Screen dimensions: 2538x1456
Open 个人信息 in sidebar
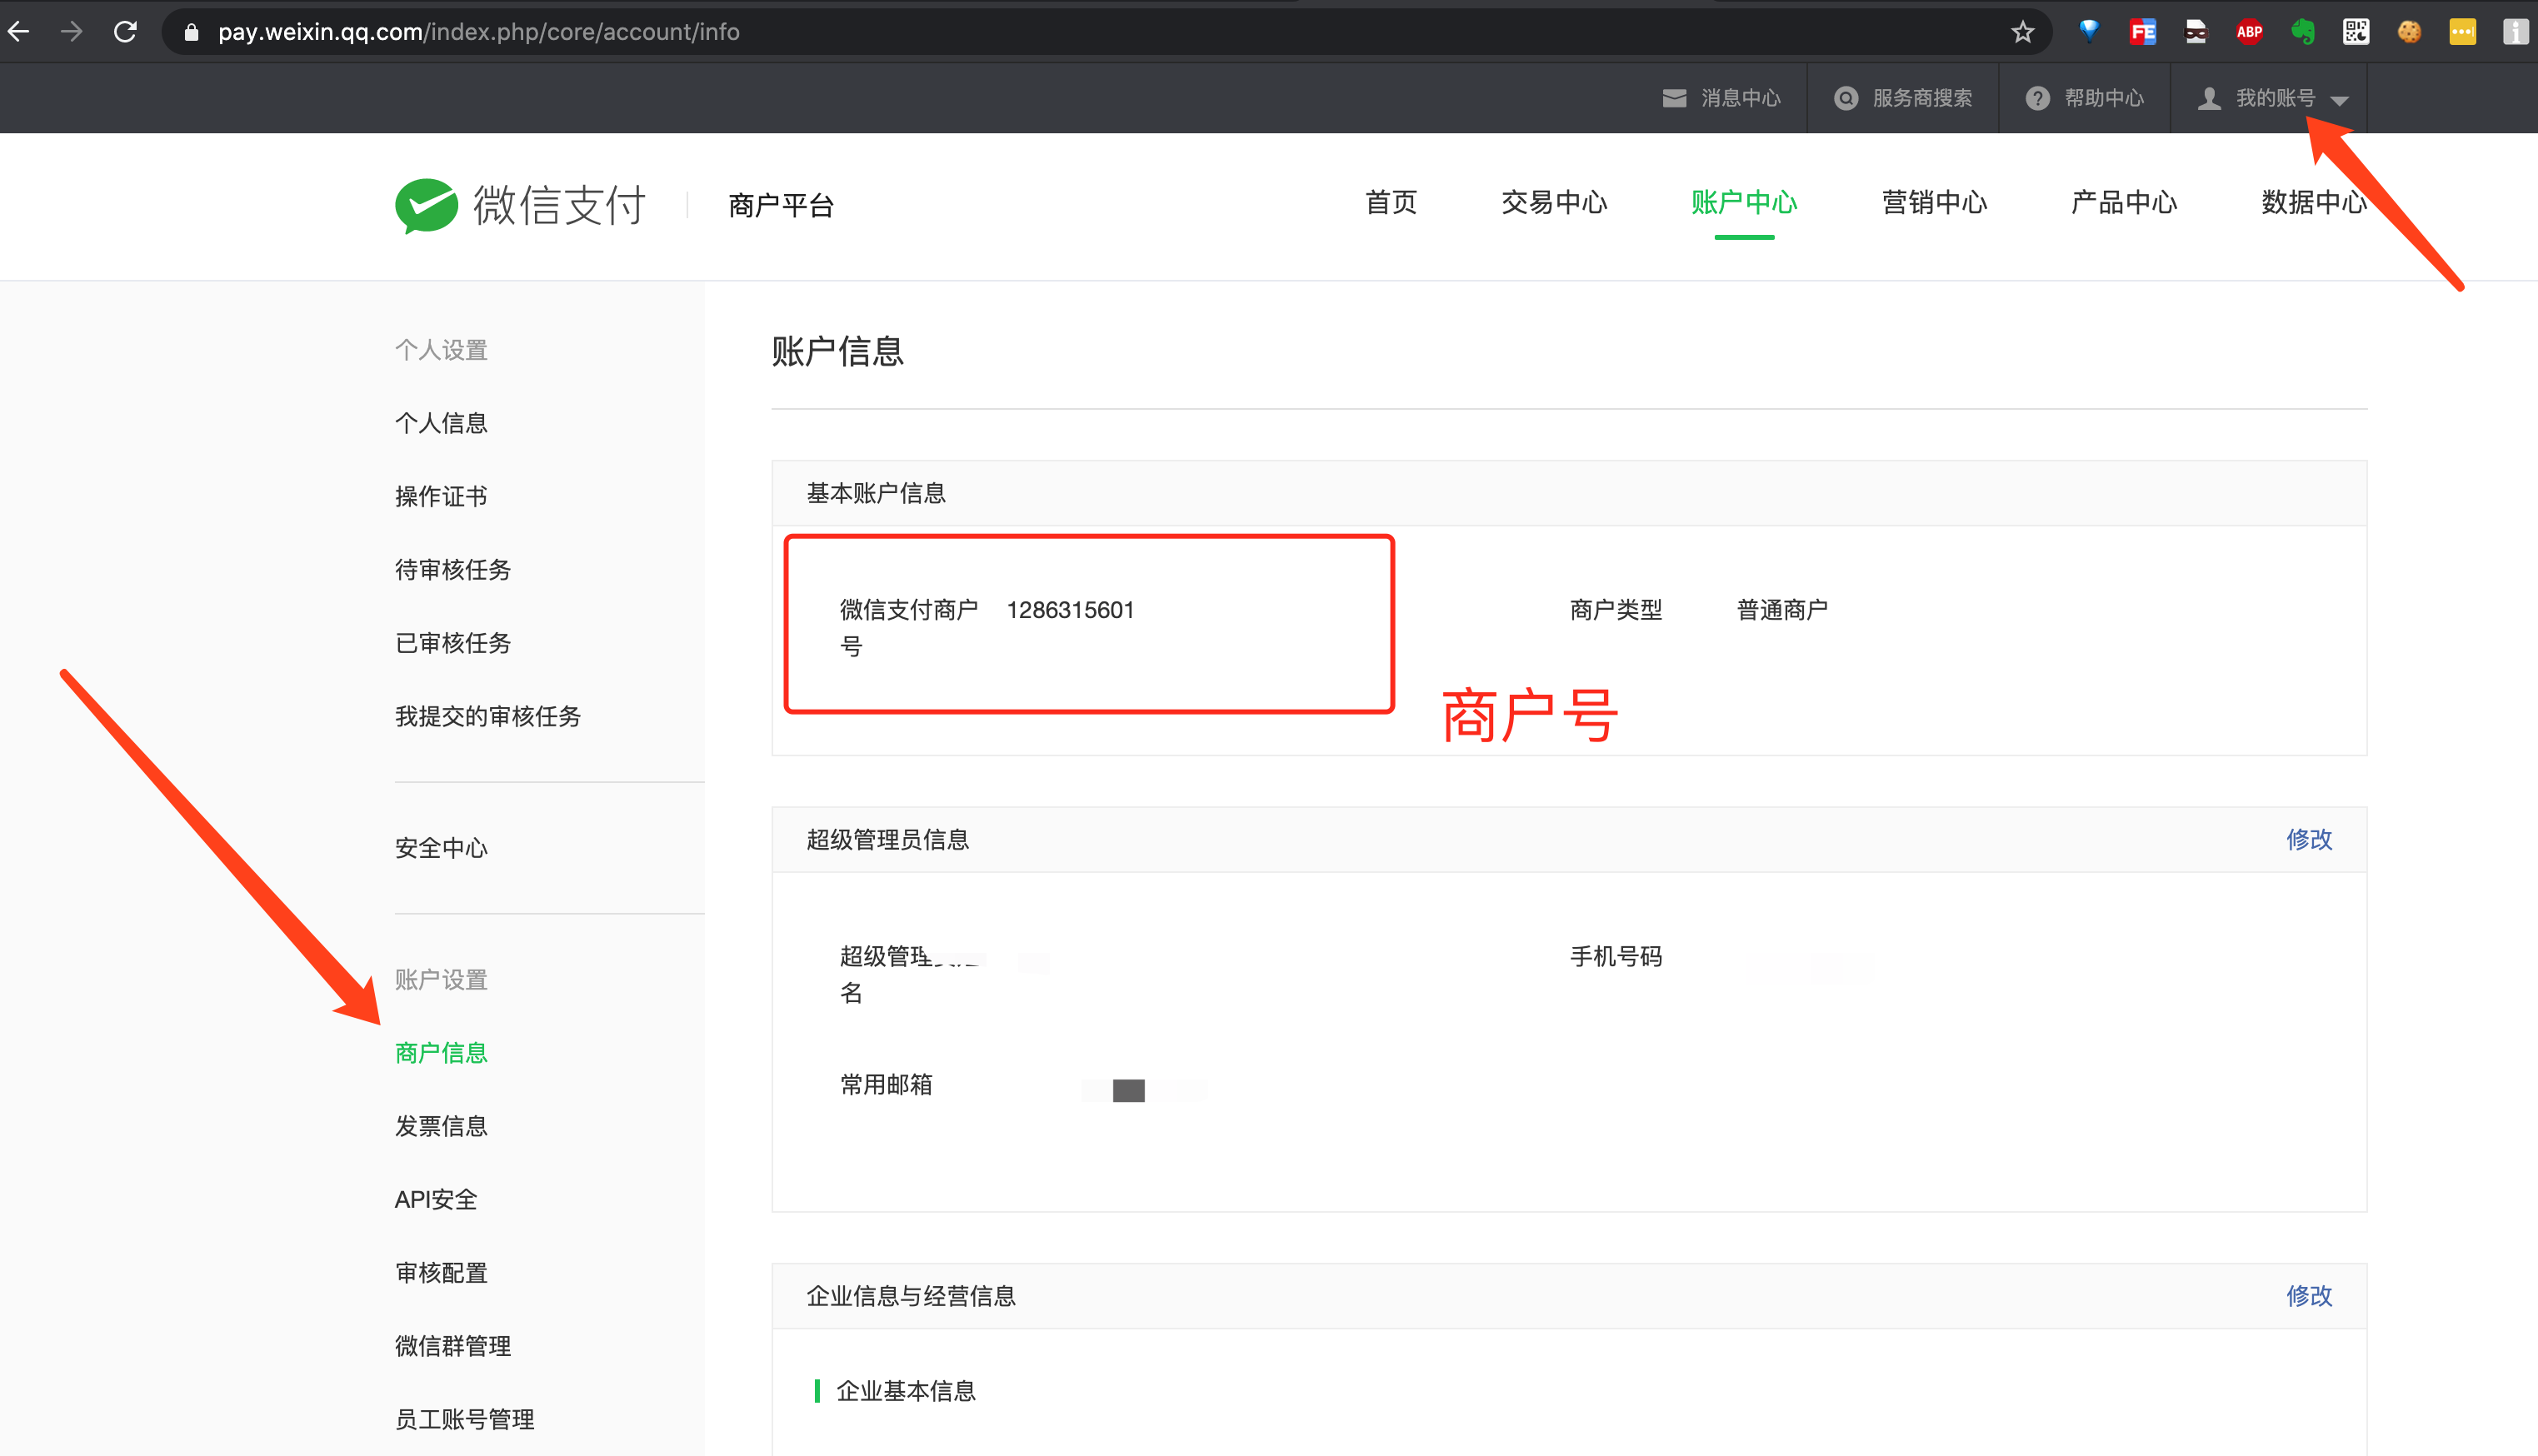pos(441,423)
